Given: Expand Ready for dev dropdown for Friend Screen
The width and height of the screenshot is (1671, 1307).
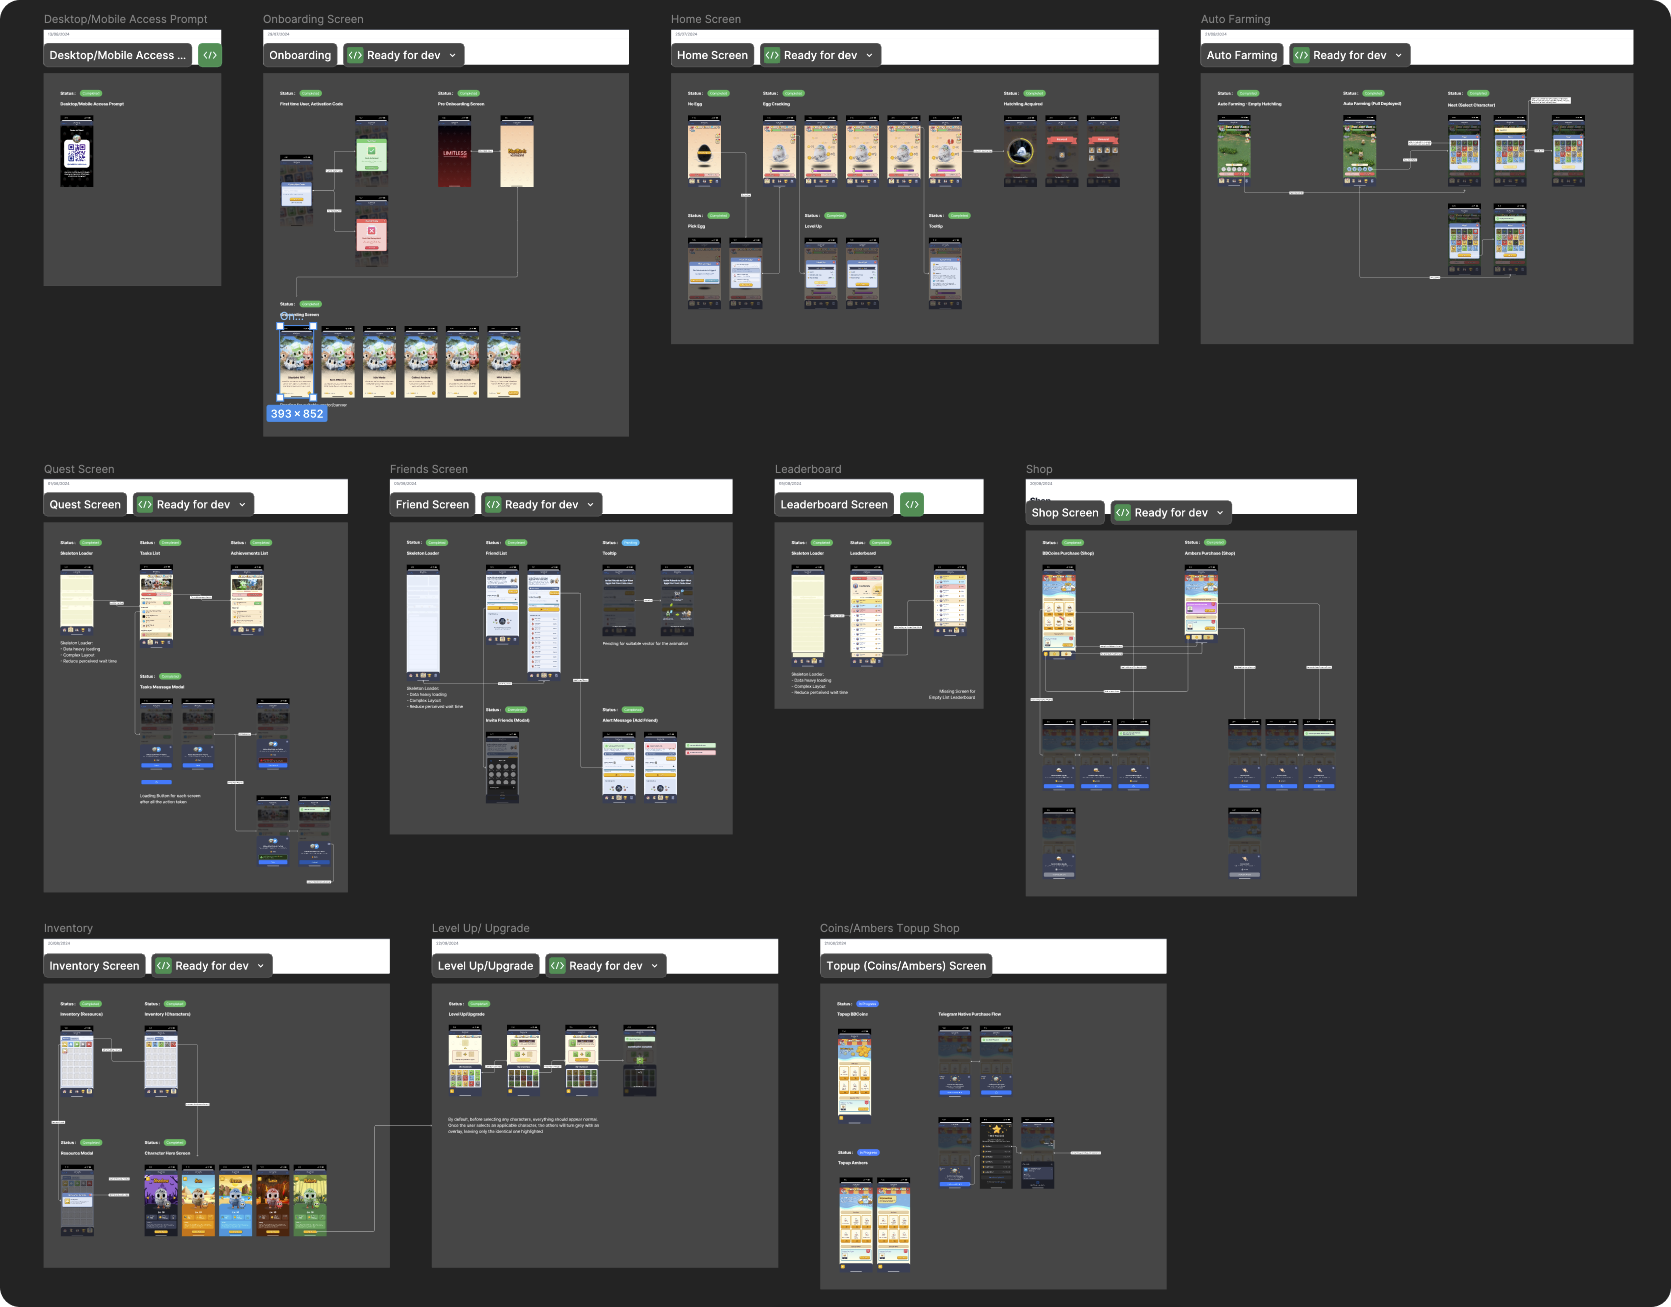Looking at the screenshot, I should tap(542, 505).
